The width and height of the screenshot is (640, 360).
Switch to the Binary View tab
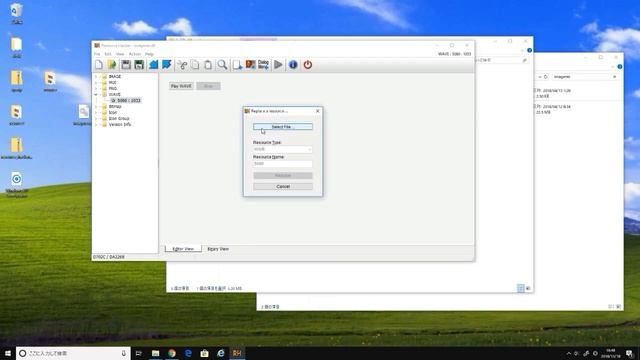[218, 249]
